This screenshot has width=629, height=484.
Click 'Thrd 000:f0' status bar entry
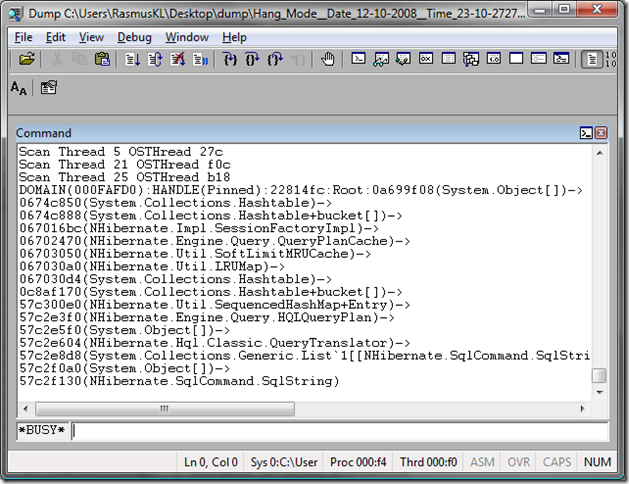[428, 462]
